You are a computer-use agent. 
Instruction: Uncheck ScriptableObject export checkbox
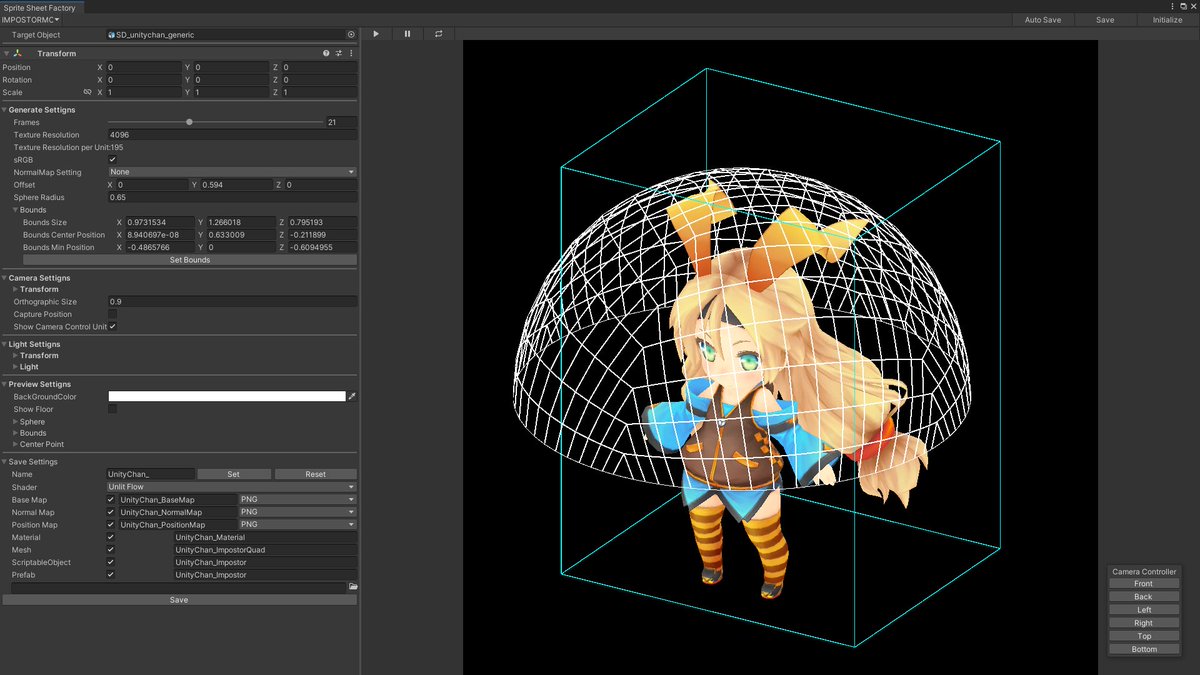[x=111, y=562]
